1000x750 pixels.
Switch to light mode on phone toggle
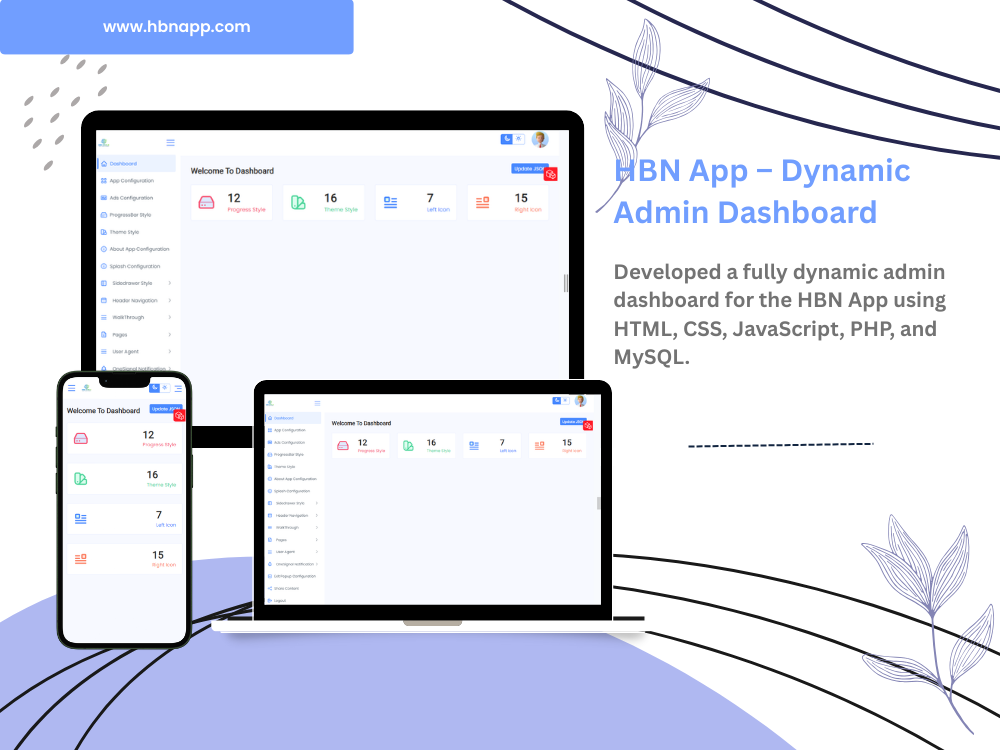click(x=166, y=387)
